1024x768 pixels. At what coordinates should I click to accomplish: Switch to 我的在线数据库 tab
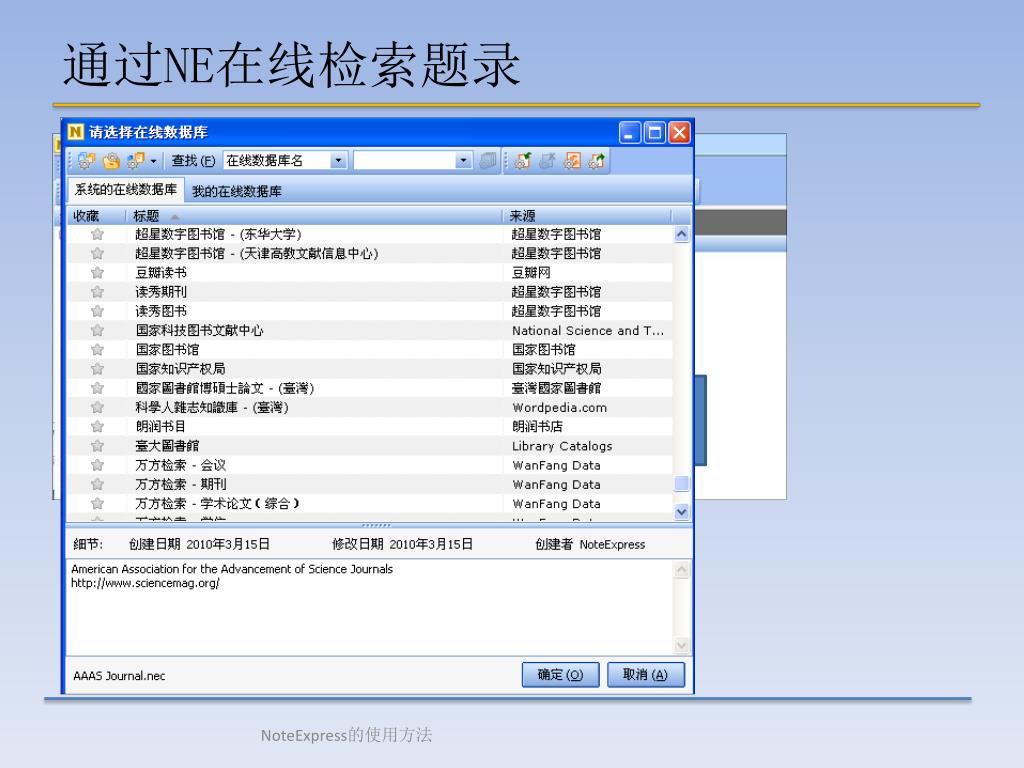pyautogui.click(x=237, y=191)
